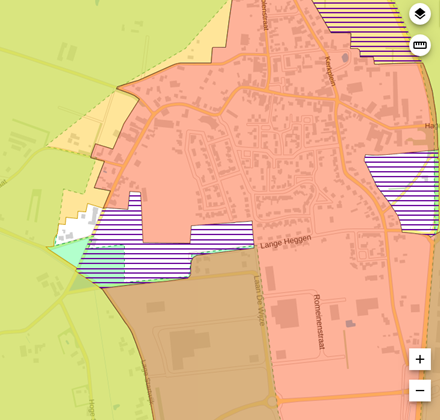
Task: Click the gray oval building beside Kerkplein
Action: [345, 58]
